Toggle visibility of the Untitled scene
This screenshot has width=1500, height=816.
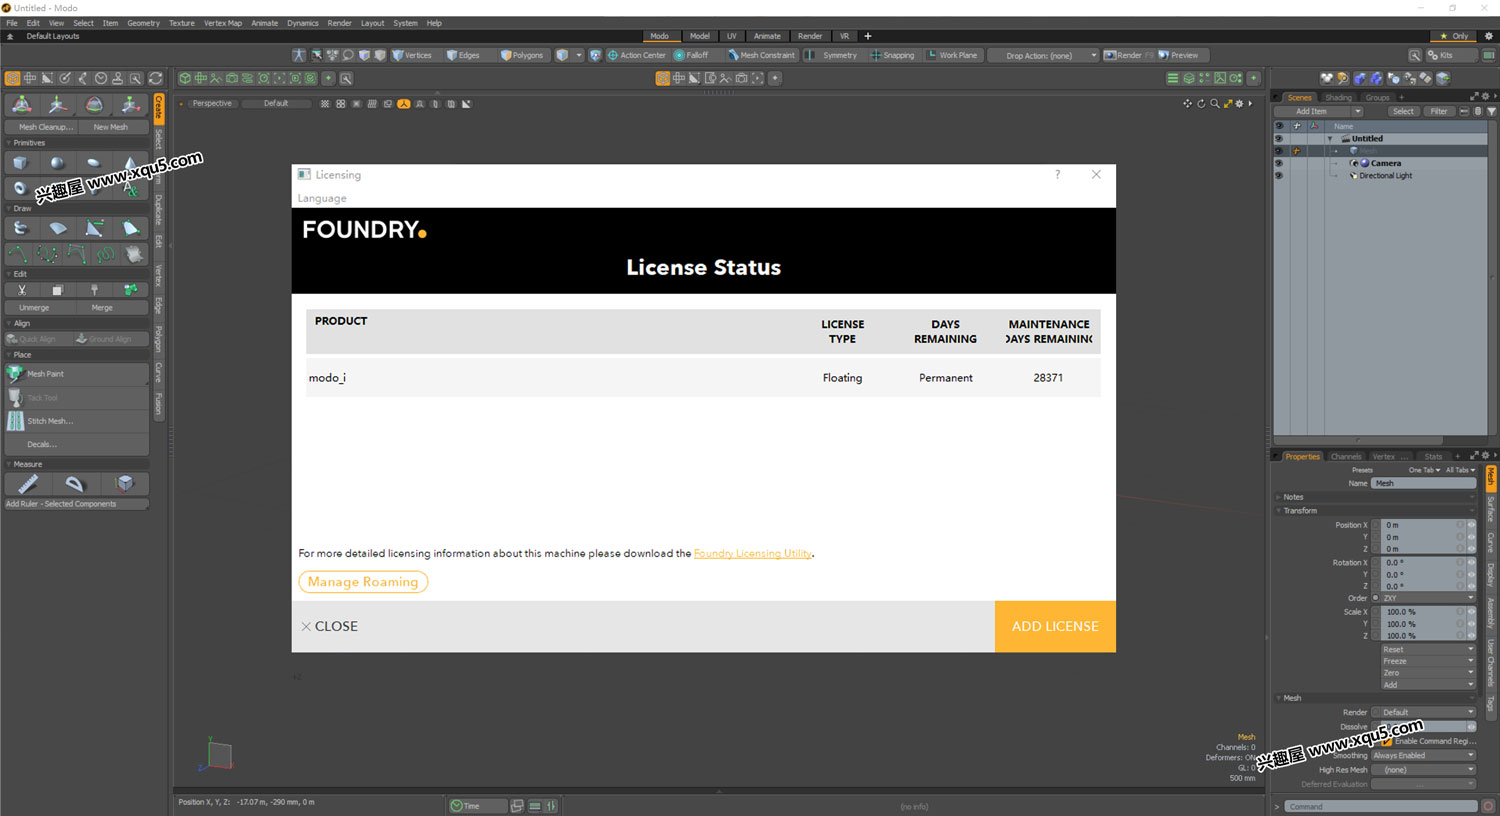tap(1279, 139)
